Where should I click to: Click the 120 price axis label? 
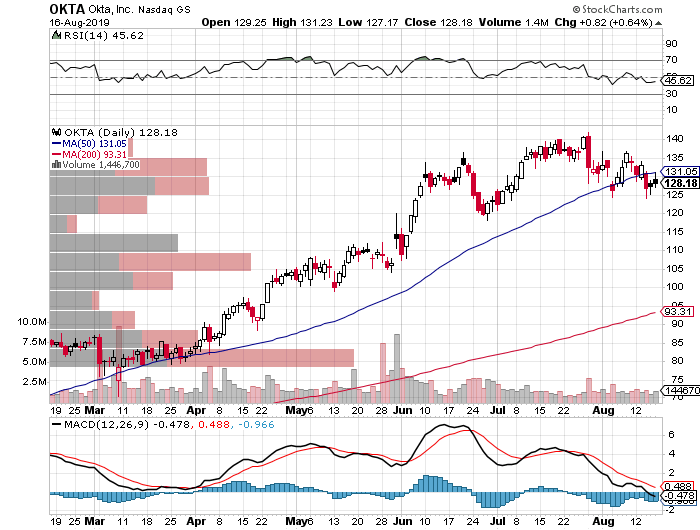[675, 213]
